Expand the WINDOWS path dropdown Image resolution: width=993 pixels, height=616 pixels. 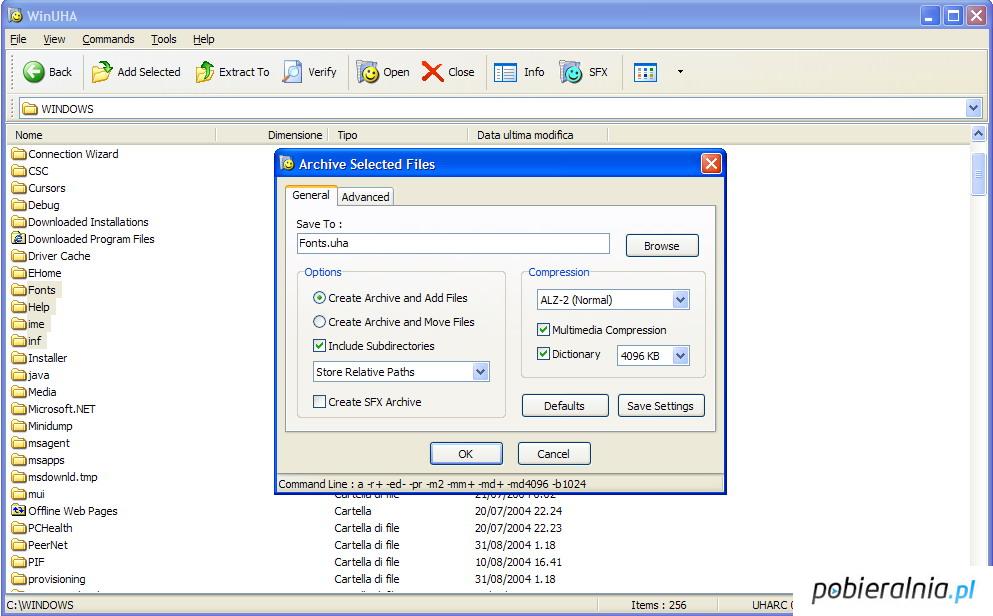973,108
